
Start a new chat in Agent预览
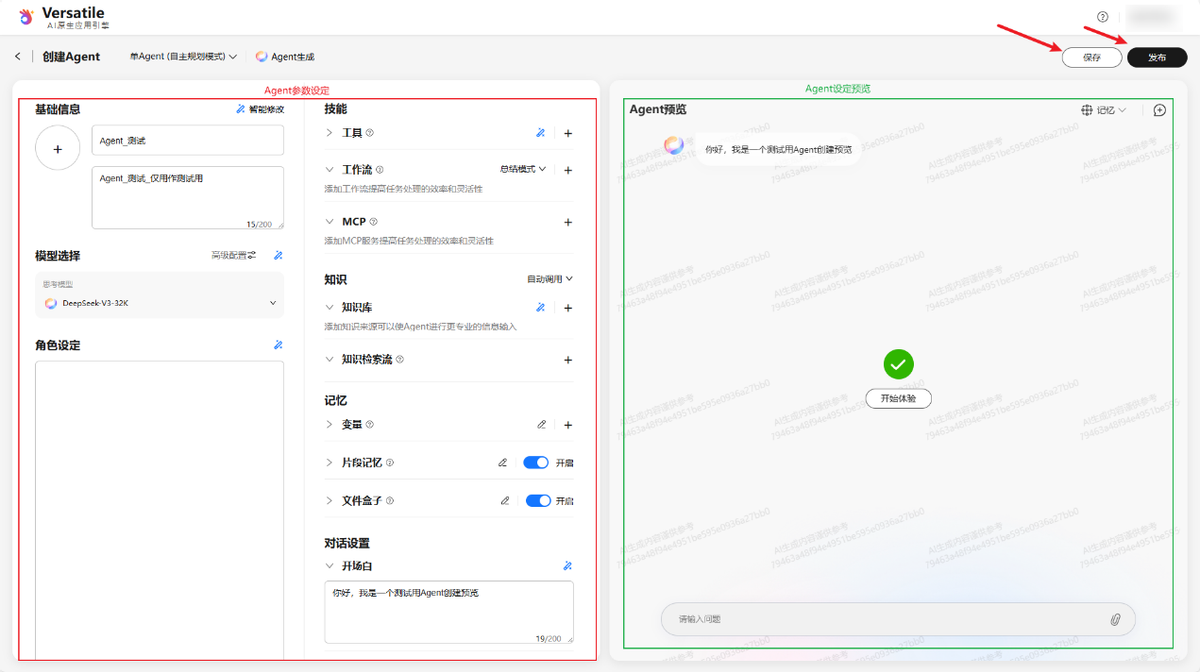coord(1159,110)
